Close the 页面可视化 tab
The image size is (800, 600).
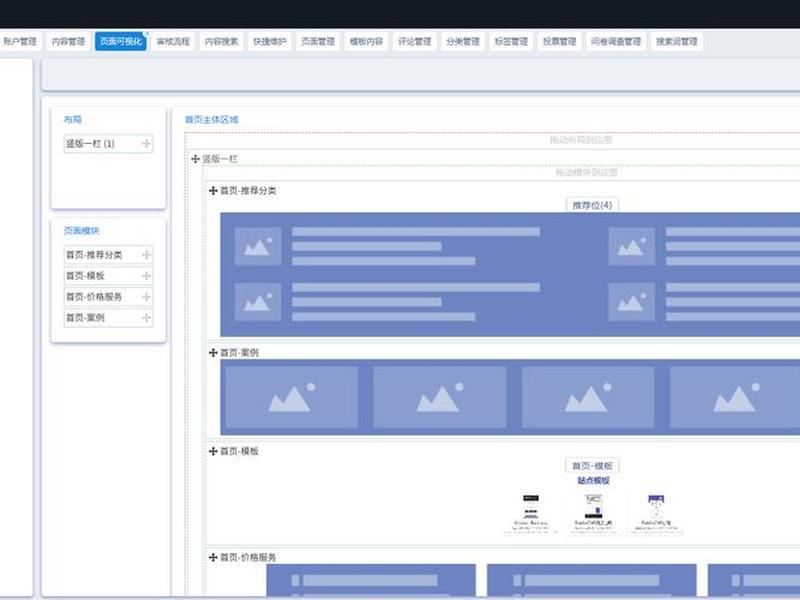pos(147,34)
